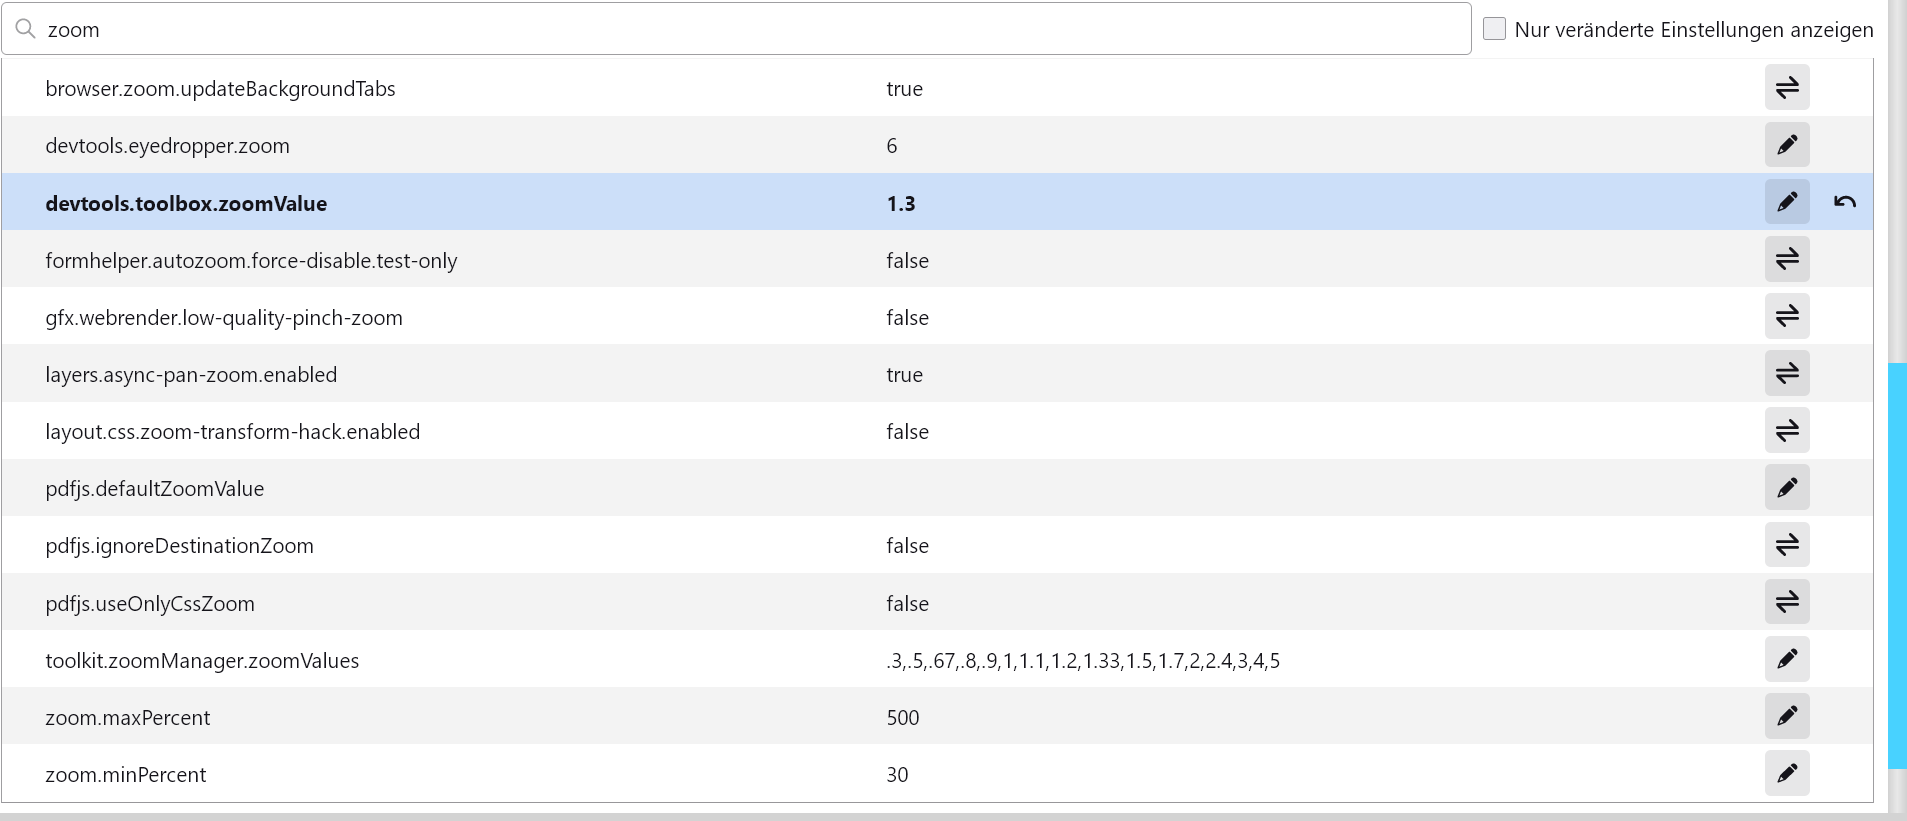Edit devtools.toolbox.zoomValue with pencil icon
This screenshot has height=821, width=1907.
pyautogui.click(x=1787, y=202)
